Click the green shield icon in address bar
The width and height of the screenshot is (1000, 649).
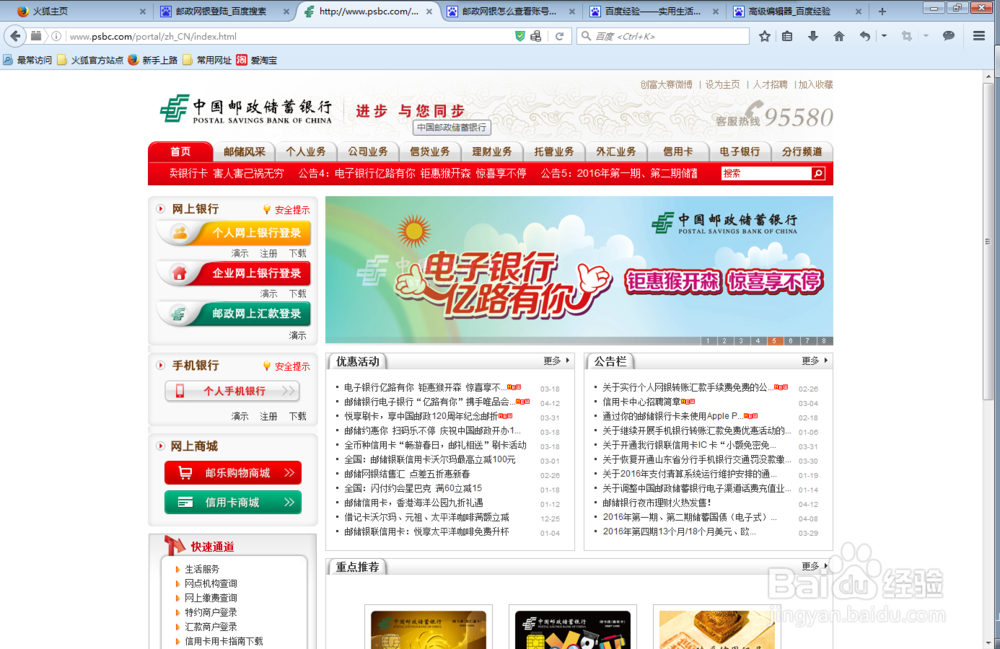[x=520, y=36]
